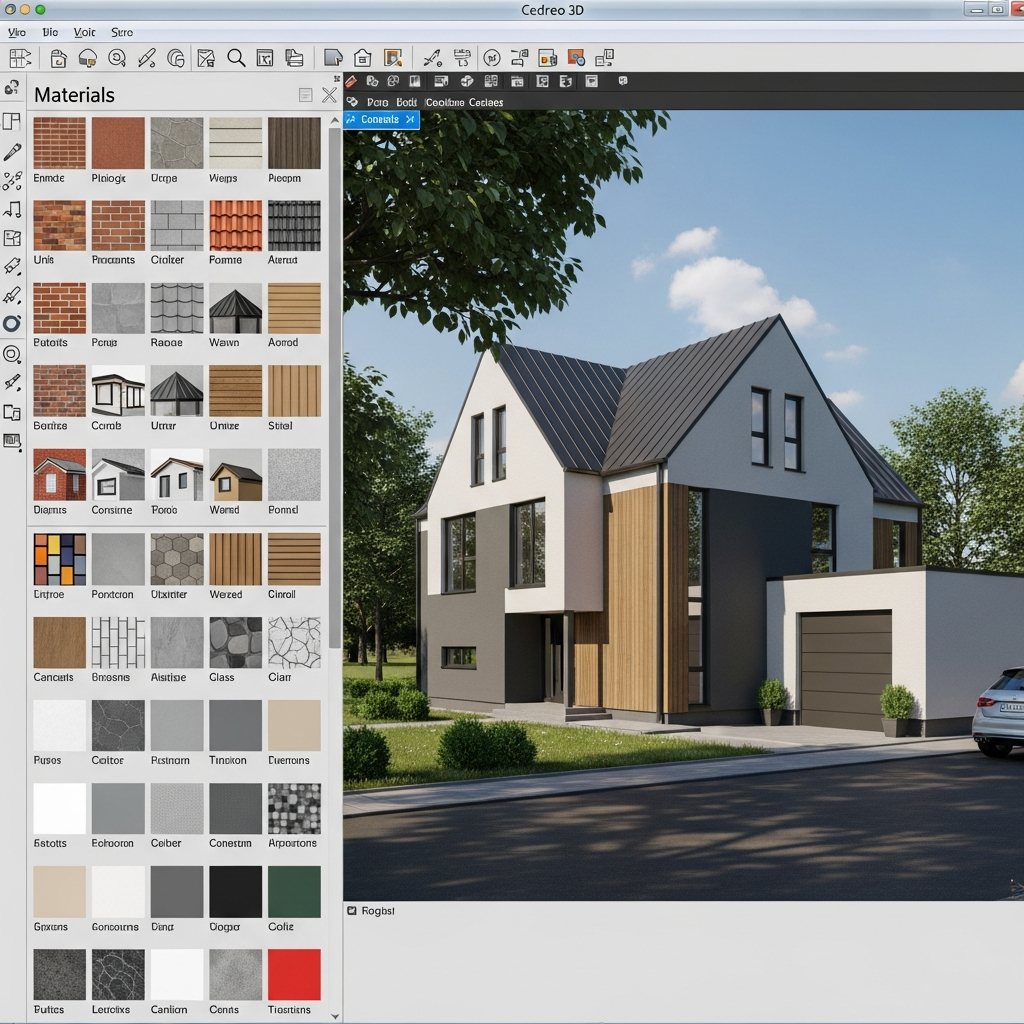Image resolution: width=1024 pixels, height=1024 pixels.
Task: Pick the red Tiostiens color swatch
Action: click(294, 975)
